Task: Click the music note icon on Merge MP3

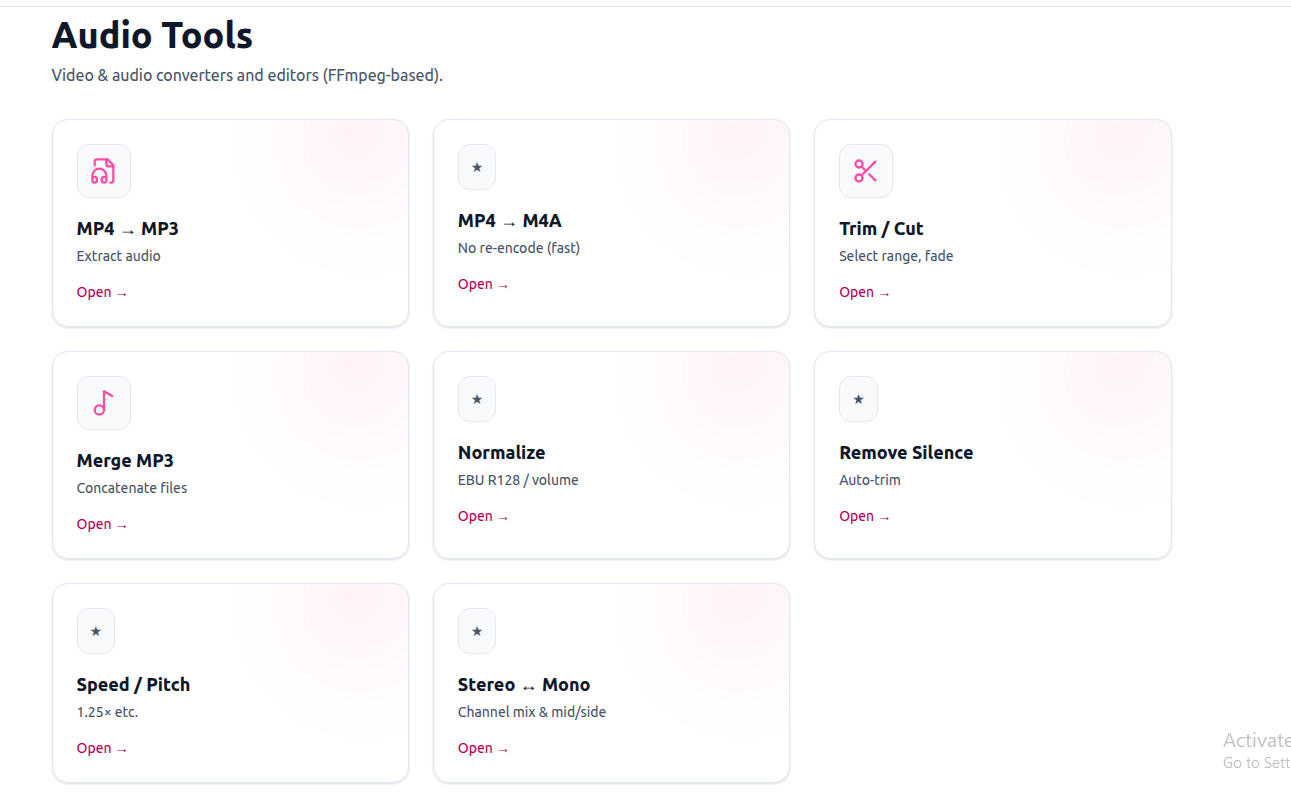Action: (103, 402)
